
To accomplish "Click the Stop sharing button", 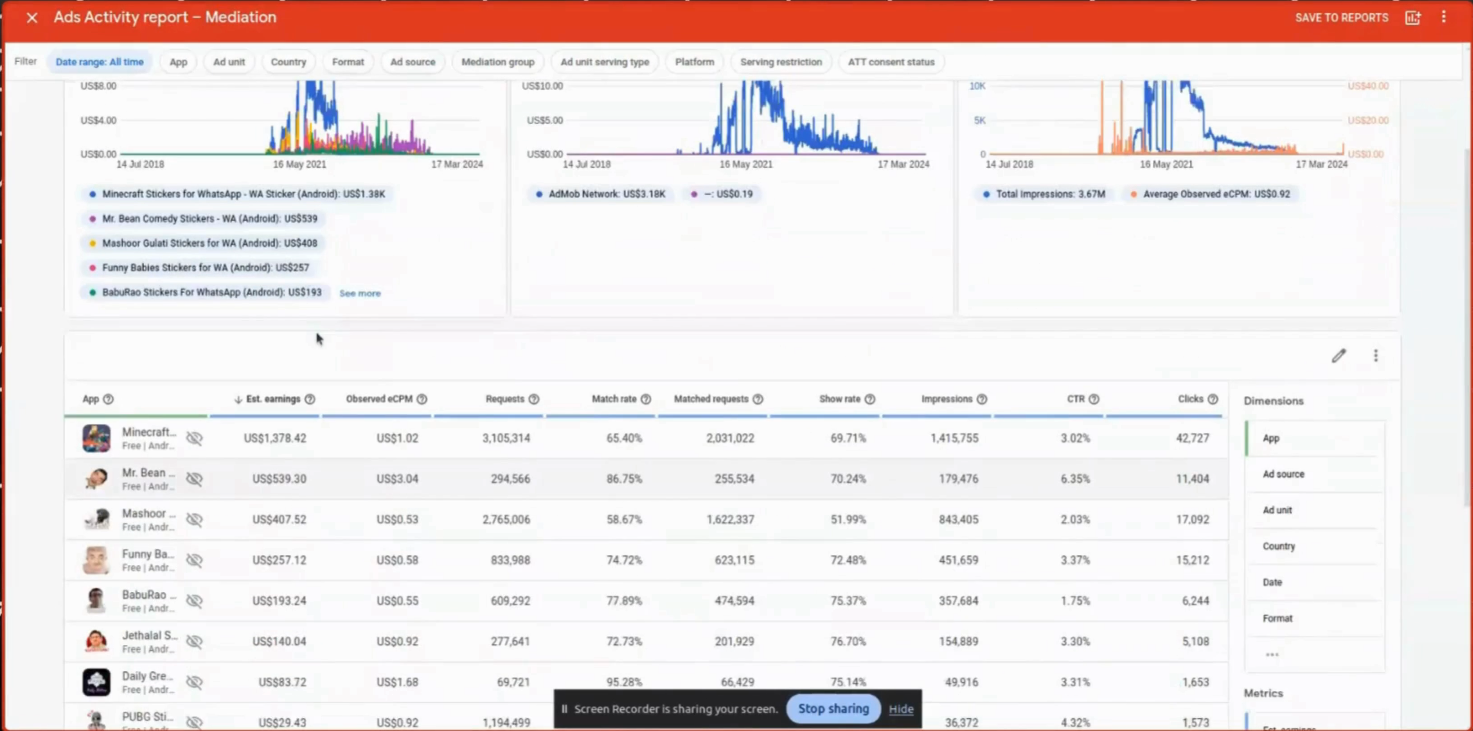I will pos(833,709).
